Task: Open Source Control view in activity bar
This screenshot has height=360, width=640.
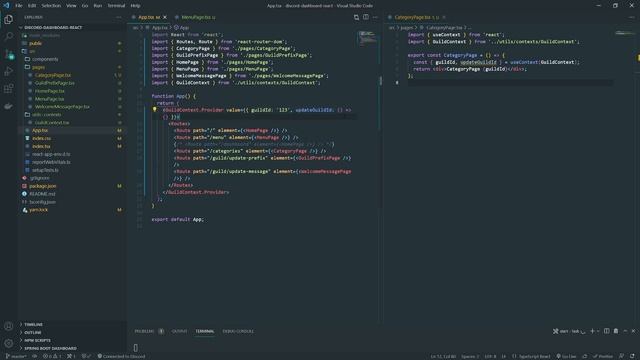Action: 8,54
